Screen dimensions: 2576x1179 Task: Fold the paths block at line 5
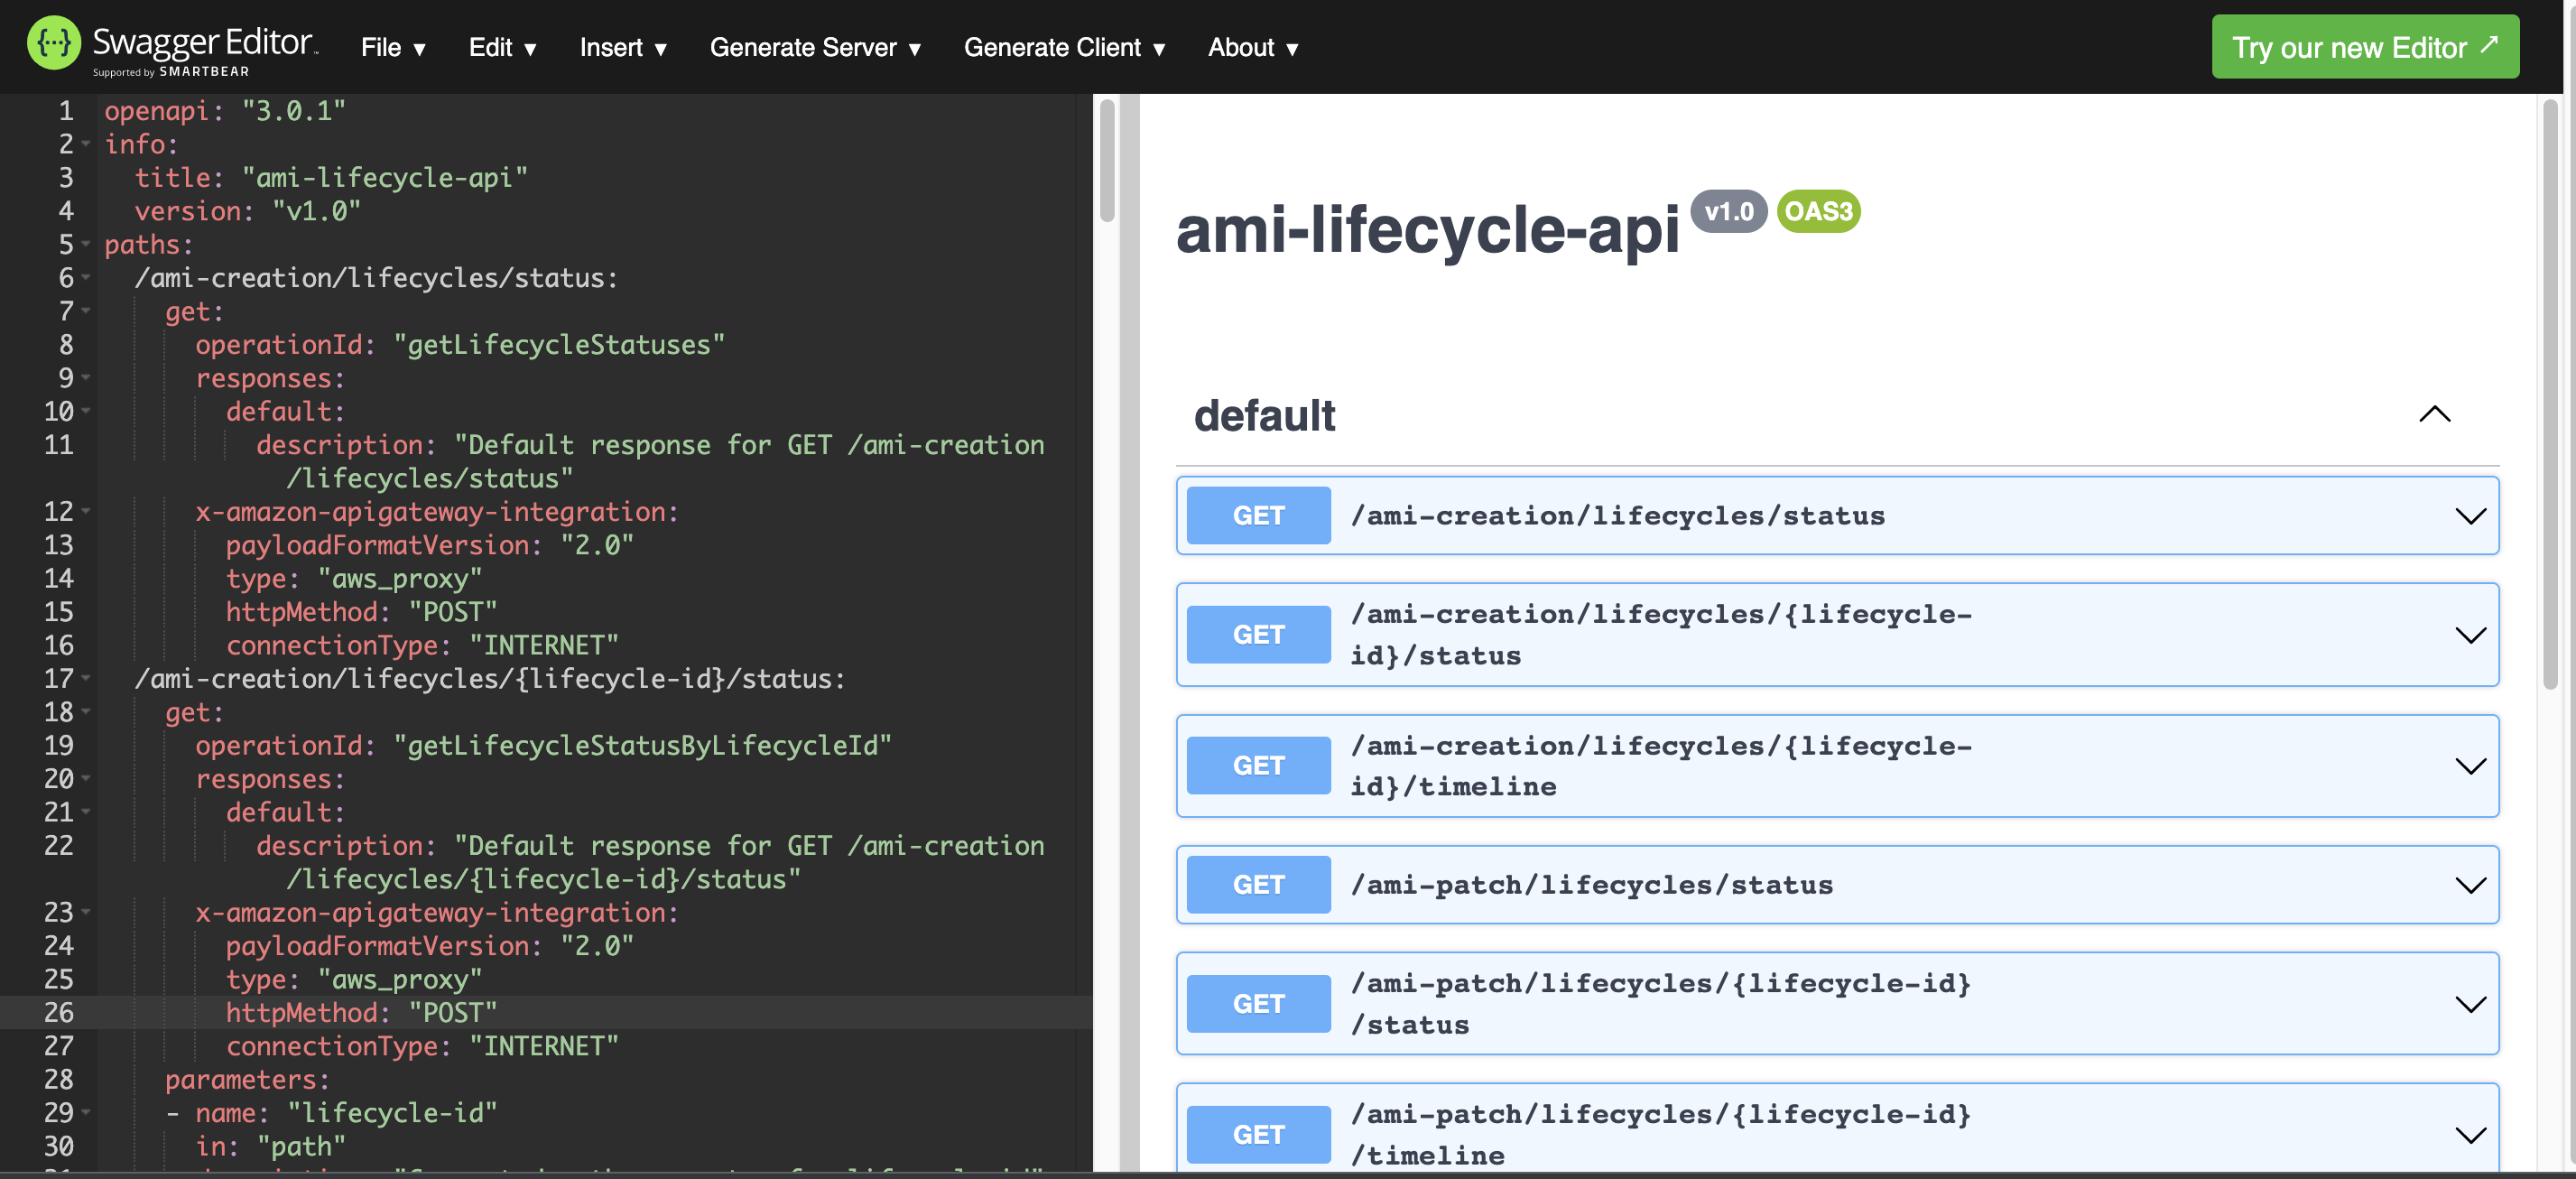click(x=86, y=245)
